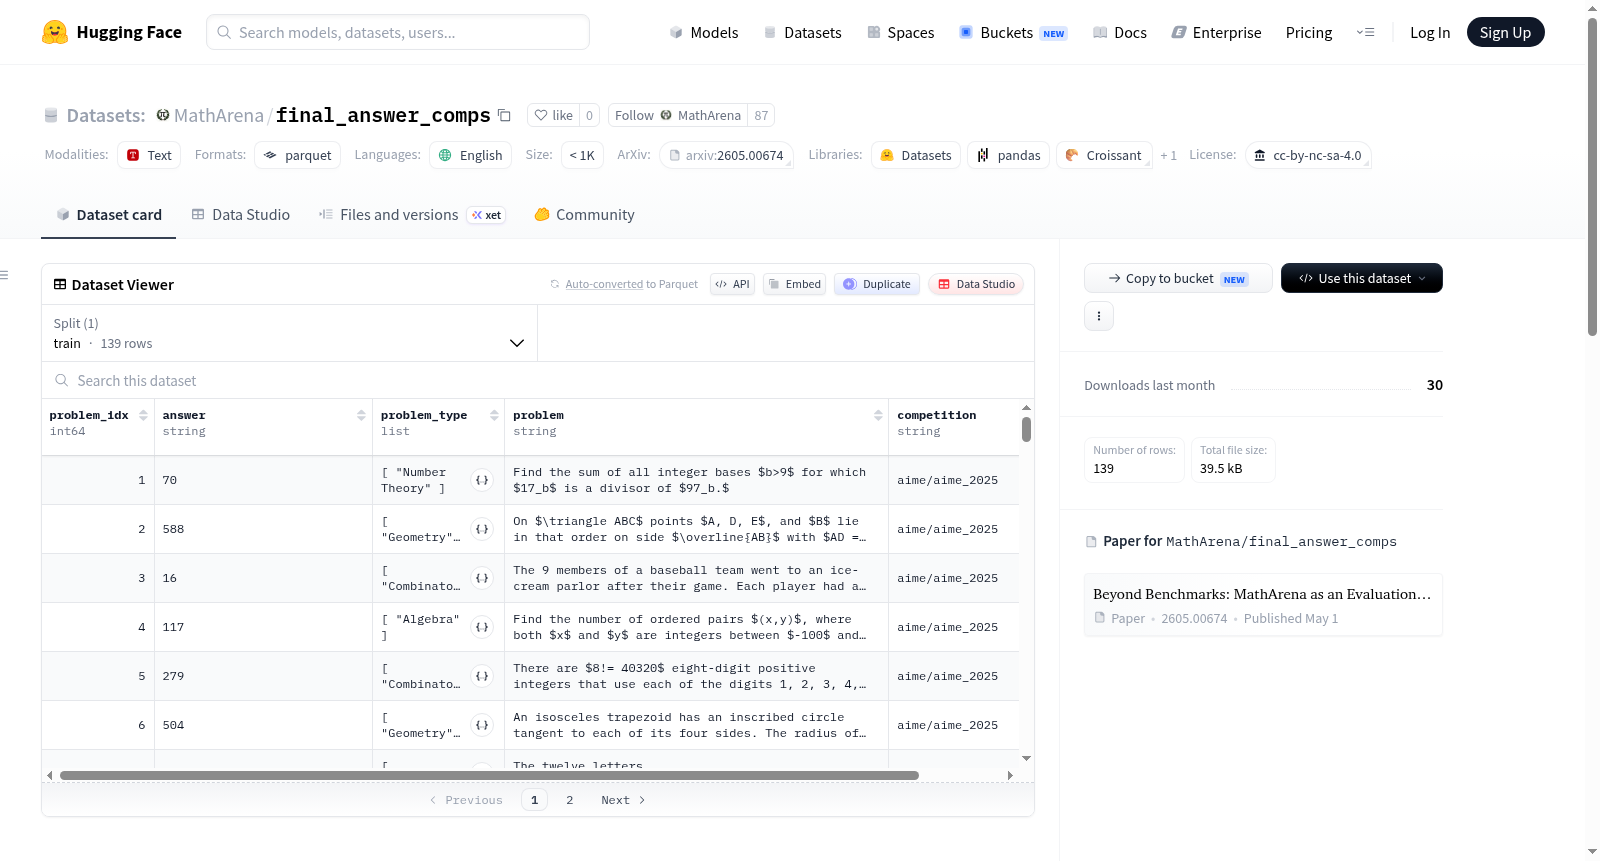Click the page vertical scrollbar
The height and width of the screenshot is (861, 1600).
[x=1592, y=177]
